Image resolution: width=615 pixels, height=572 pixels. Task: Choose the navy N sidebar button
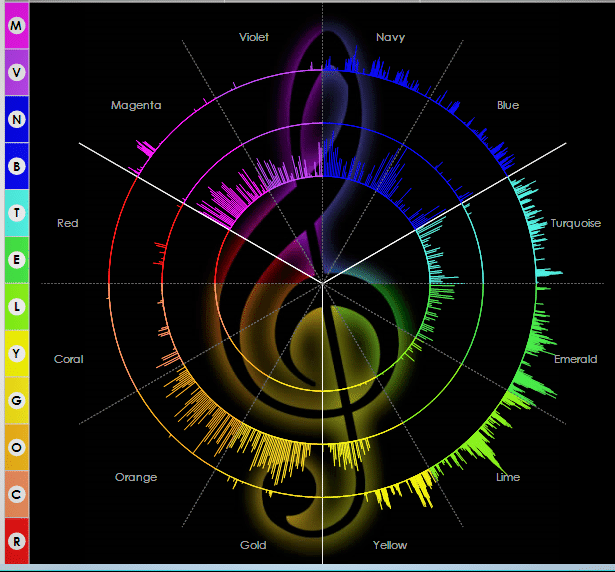tap(16, 119)
